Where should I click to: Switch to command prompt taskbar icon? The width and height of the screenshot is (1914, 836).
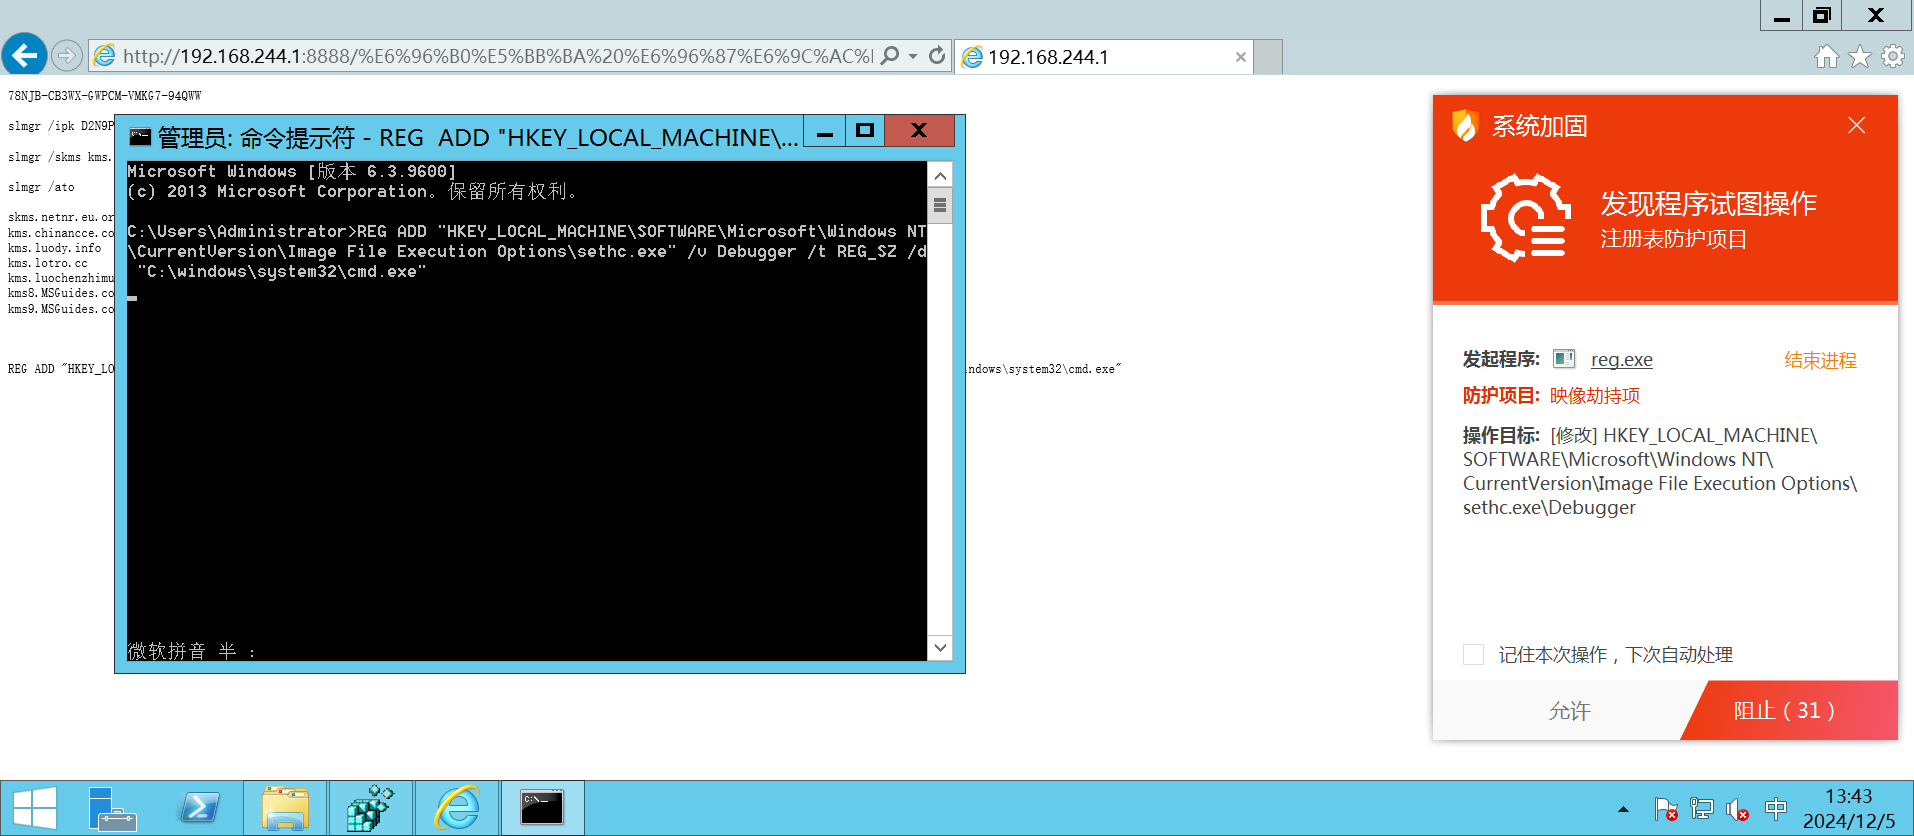pos(543,808)
